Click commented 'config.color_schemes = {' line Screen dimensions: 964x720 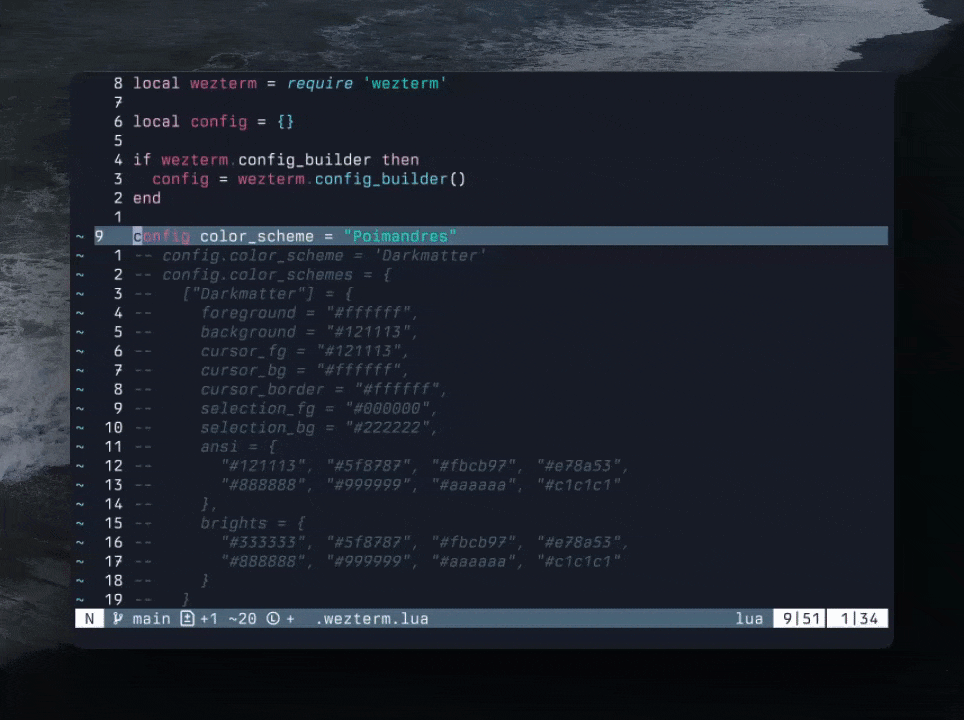point(276,275)
